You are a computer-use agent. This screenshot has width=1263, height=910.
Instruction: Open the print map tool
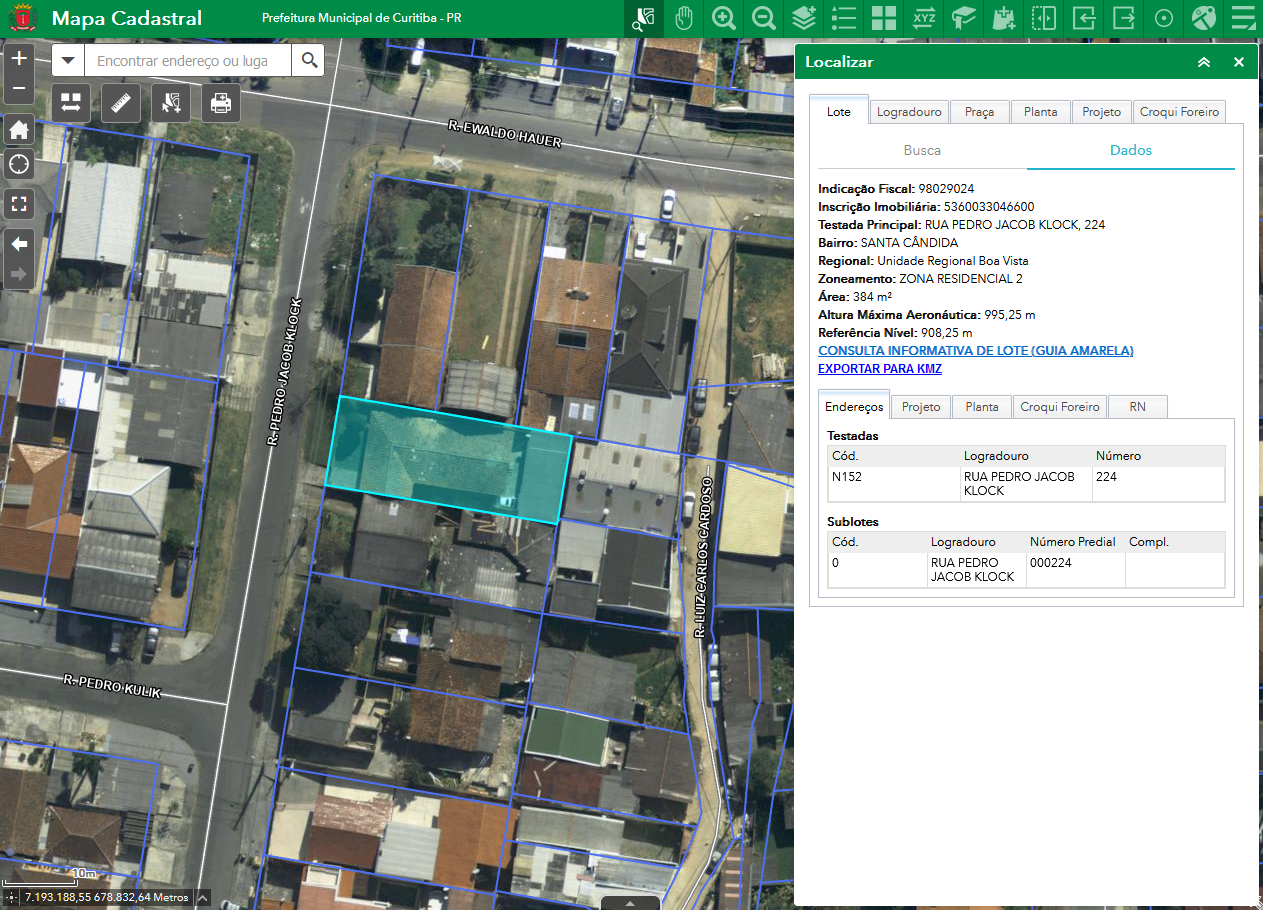click(221, 103)
